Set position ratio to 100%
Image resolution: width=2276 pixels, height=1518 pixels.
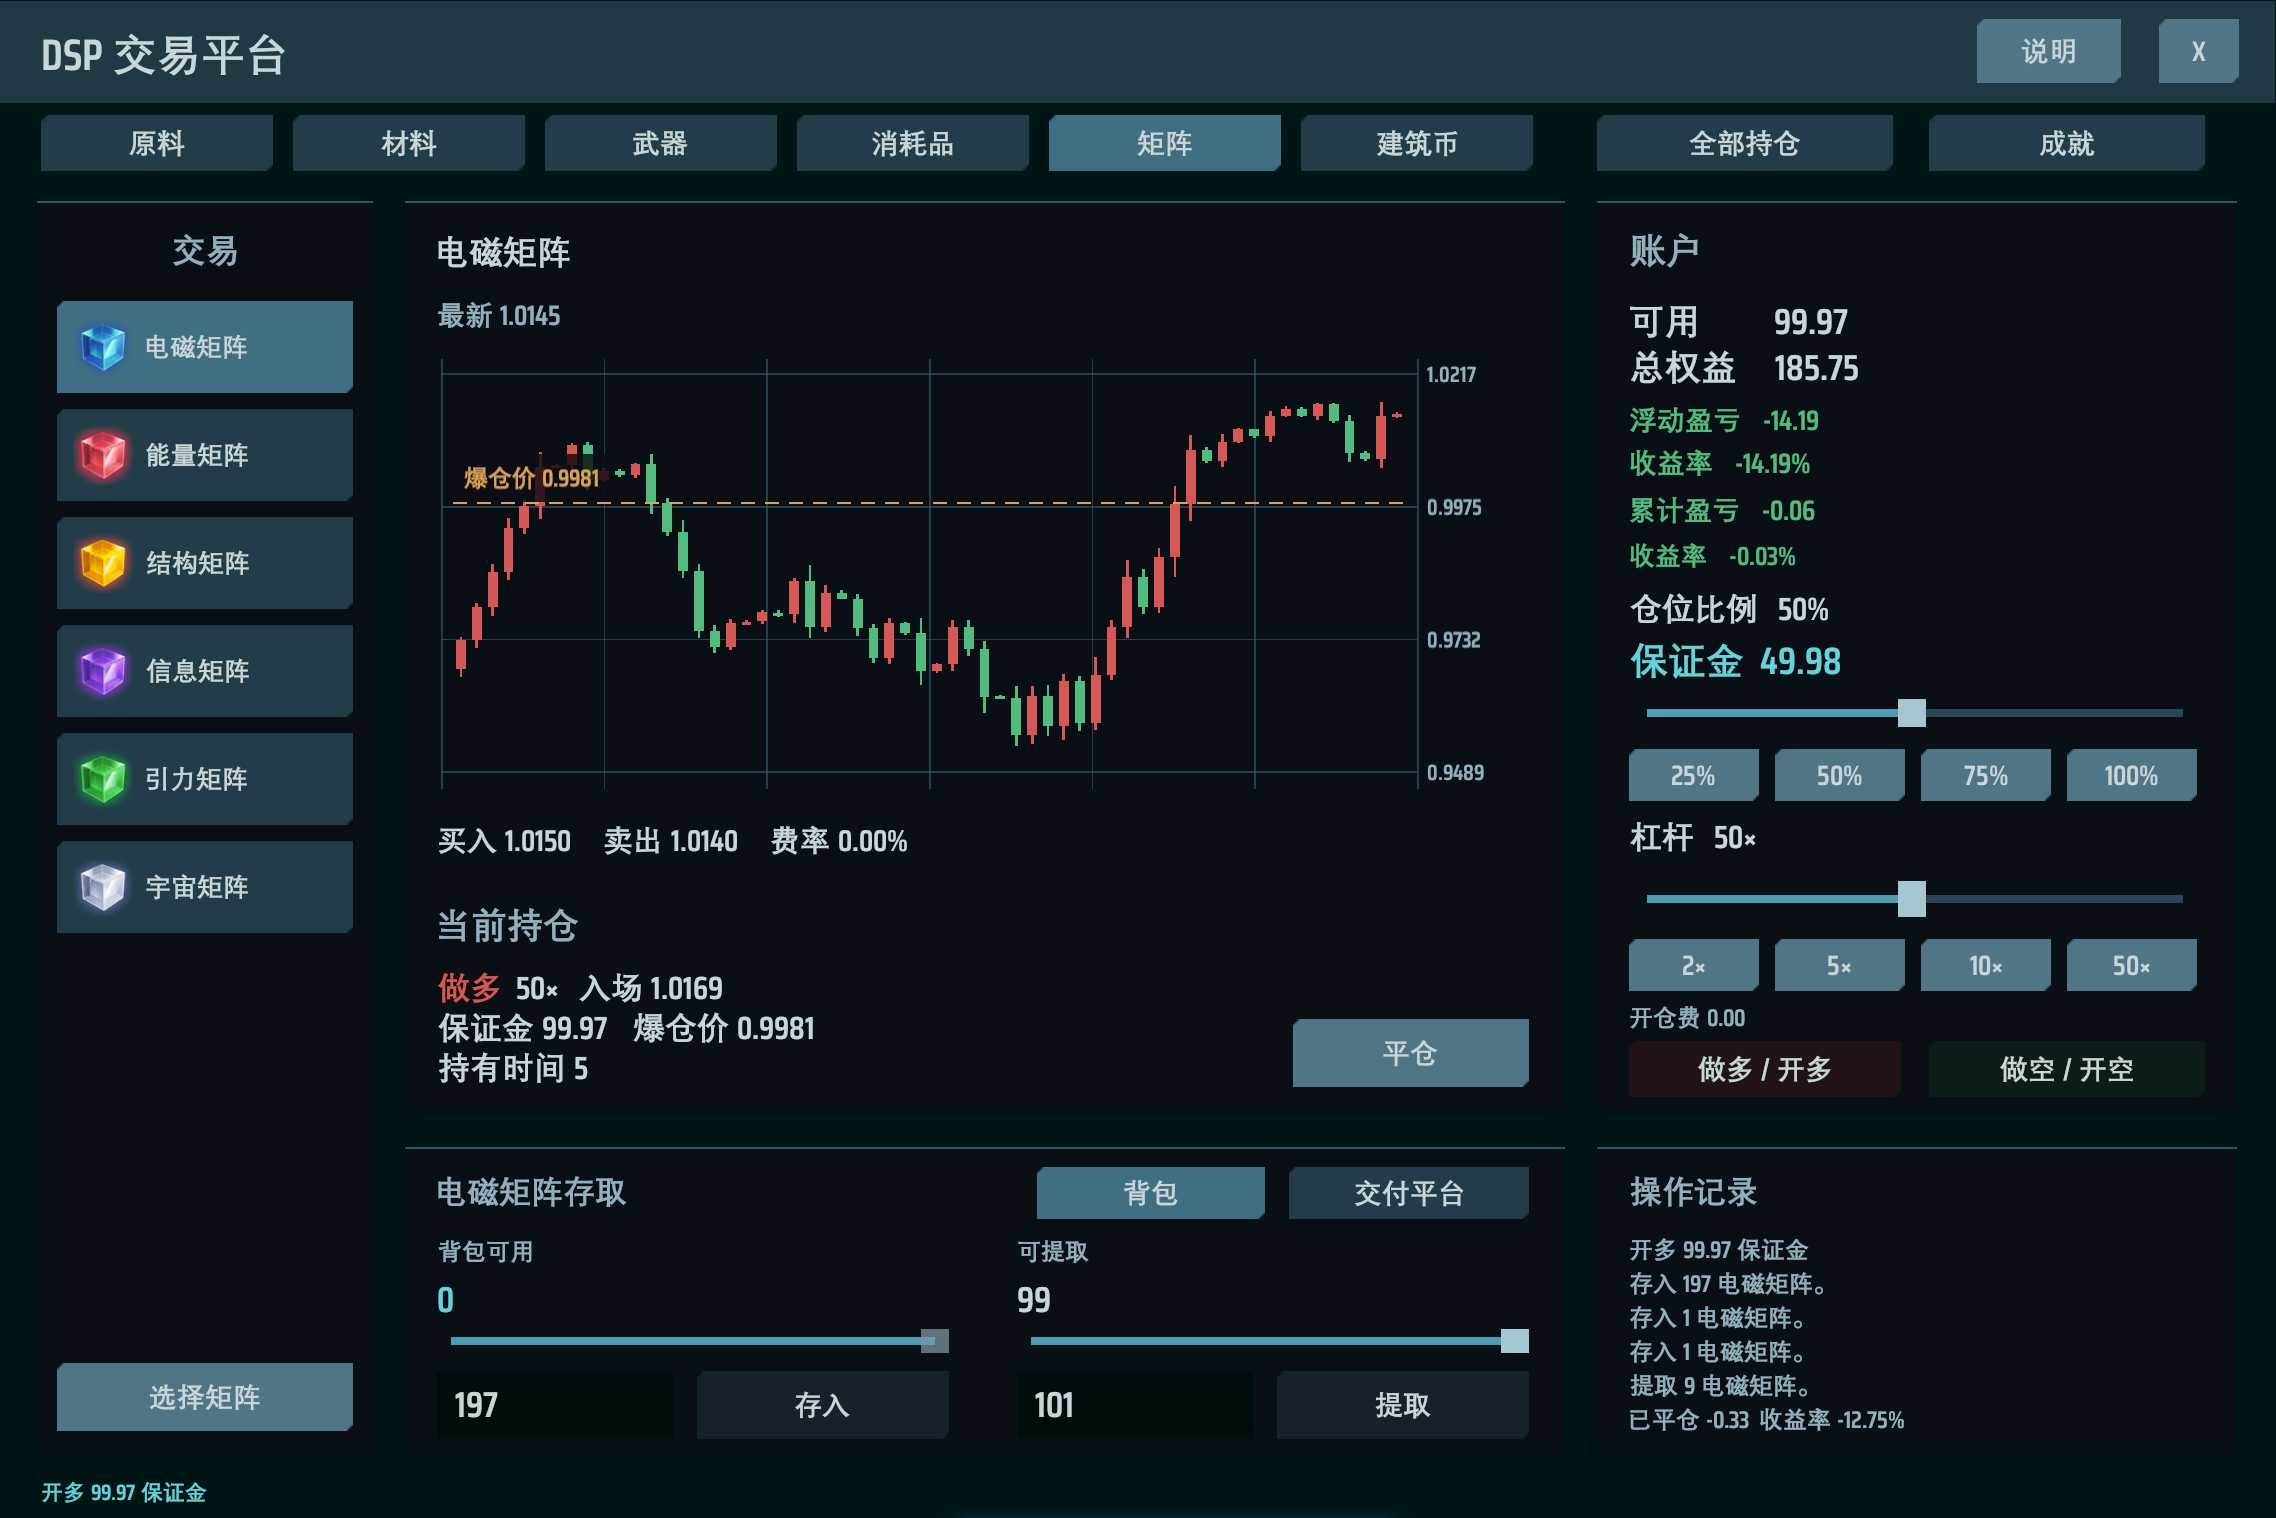(x=2132, y=775)
